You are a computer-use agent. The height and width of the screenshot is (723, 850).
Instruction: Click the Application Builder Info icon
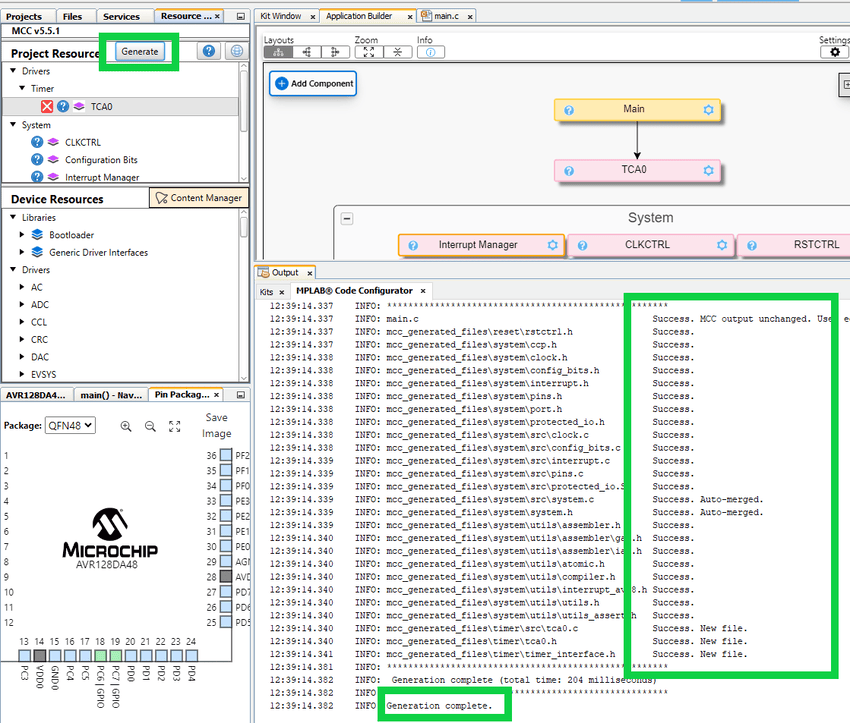coord(430,52)
